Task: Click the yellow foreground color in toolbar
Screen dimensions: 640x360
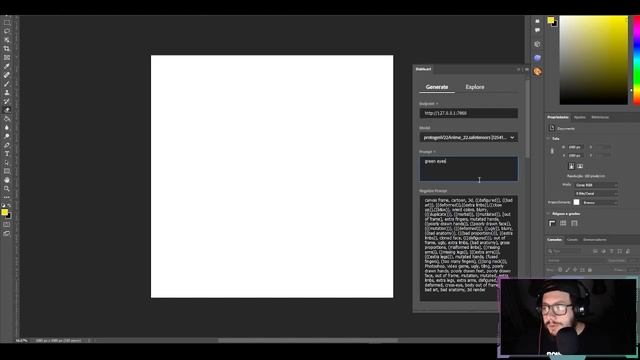Action: coord(4,212)
